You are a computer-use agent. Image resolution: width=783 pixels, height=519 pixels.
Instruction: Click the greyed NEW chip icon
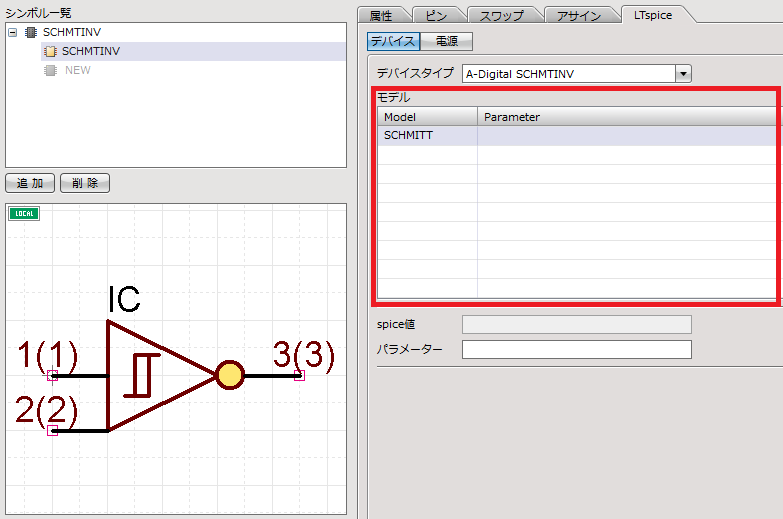[x=50, y=70]
